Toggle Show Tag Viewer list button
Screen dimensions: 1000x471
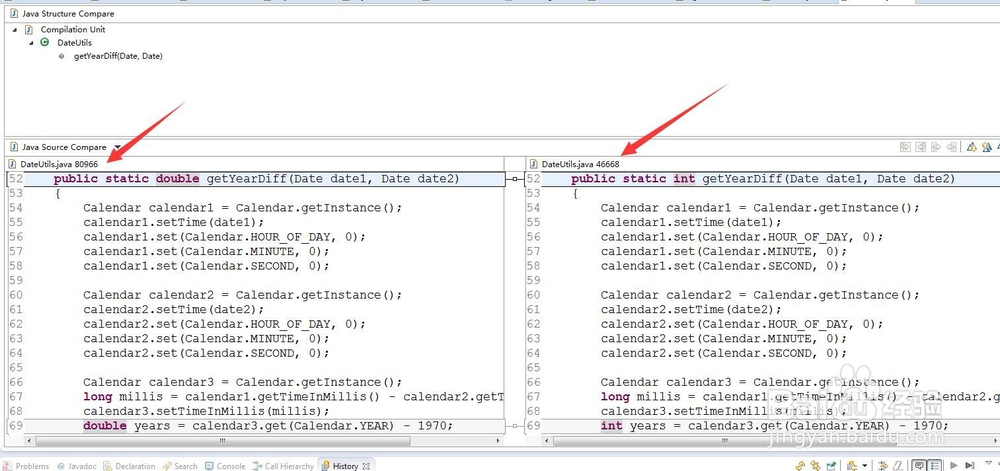(934, 466)
